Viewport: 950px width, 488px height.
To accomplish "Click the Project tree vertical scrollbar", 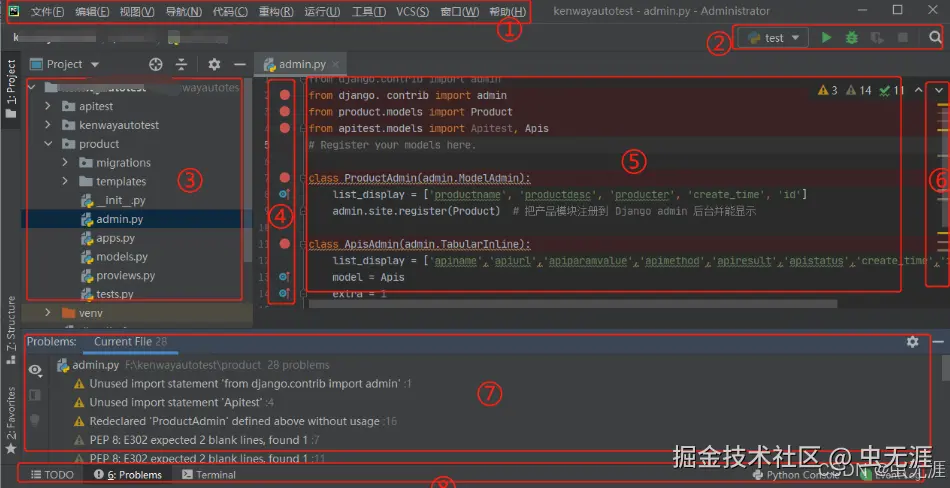I will click(x=248, y=170).
